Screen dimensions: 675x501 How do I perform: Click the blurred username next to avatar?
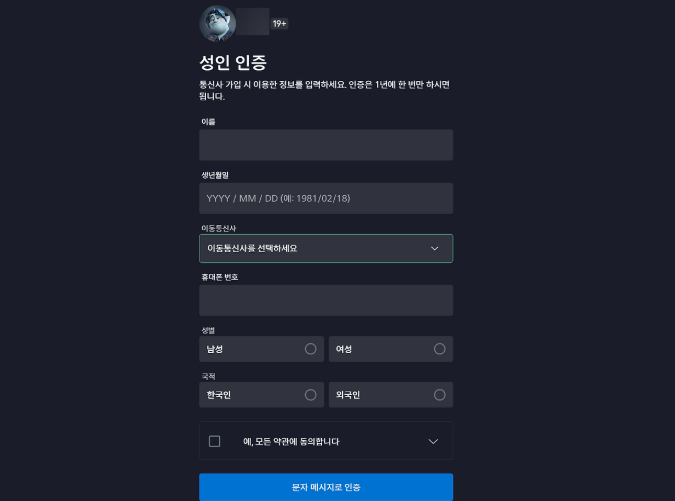tap(254, 21)
